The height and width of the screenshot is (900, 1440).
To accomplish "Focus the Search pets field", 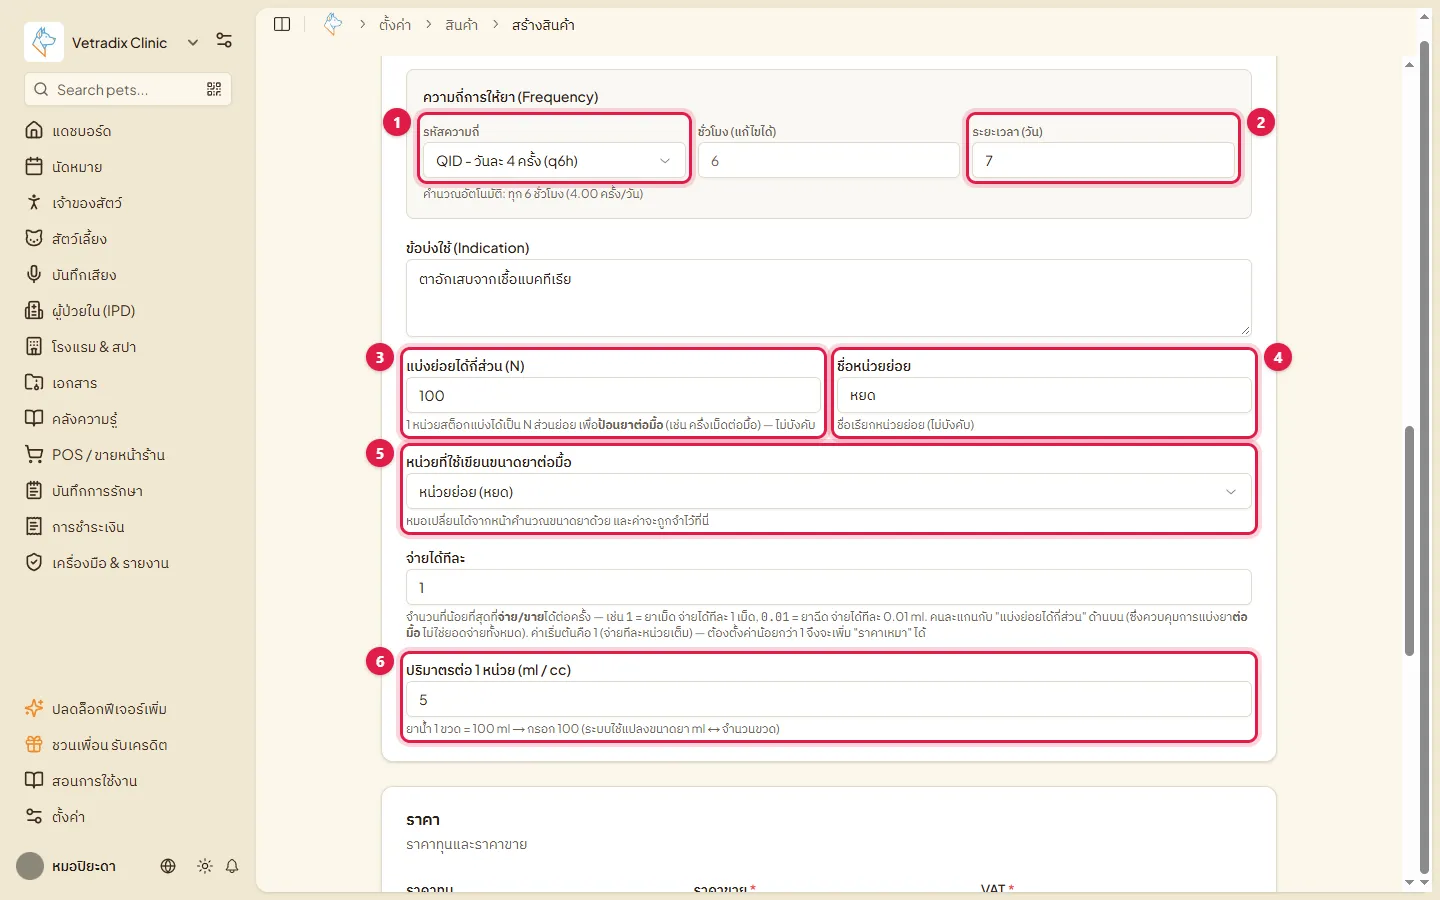I will [x=128, y=89].
